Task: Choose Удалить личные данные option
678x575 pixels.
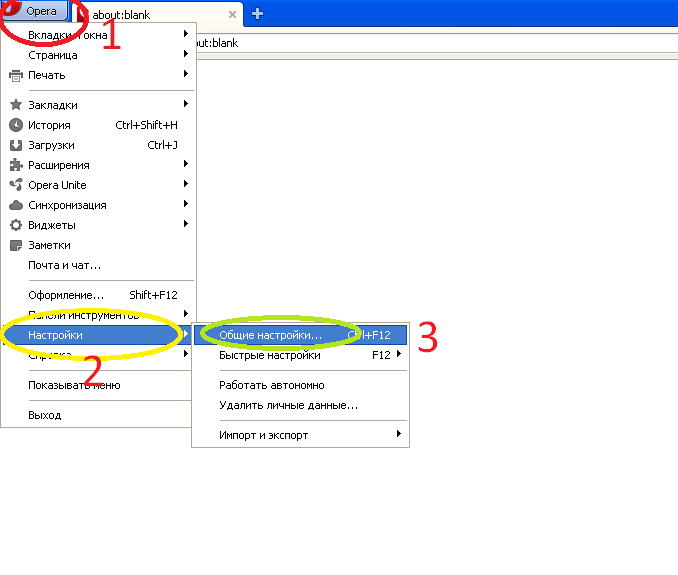Action: click(x=288, y=405)
